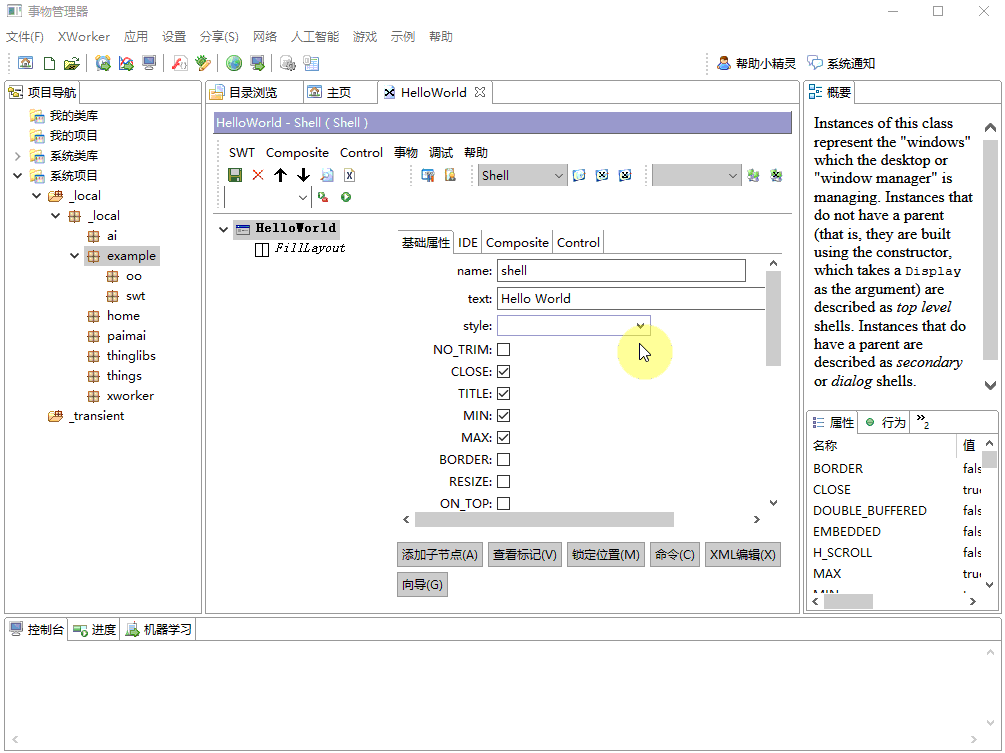Image resolution: width=1005 pixels, height=753 pixels.
Task: Open the empty combo right of Shell icons
Action: pos(697,176)
